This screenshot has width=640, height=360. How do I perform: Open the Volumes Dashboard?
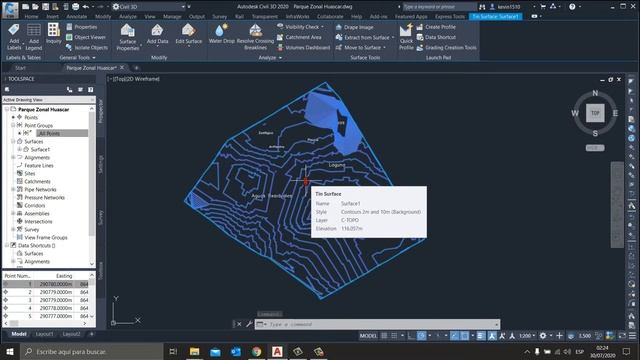303,47
